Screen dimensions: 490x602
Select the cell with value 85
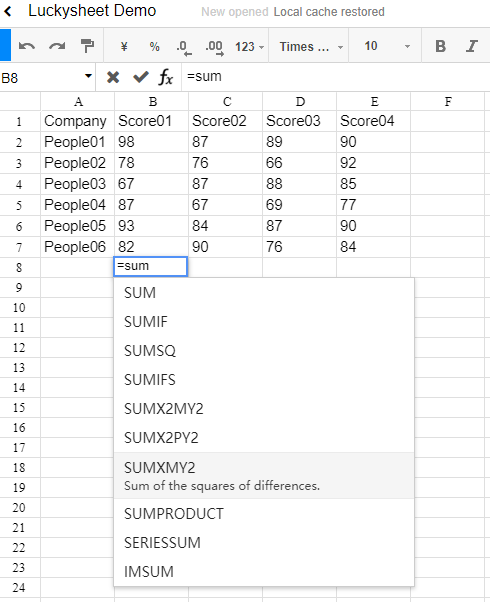[x=374, y=184]
